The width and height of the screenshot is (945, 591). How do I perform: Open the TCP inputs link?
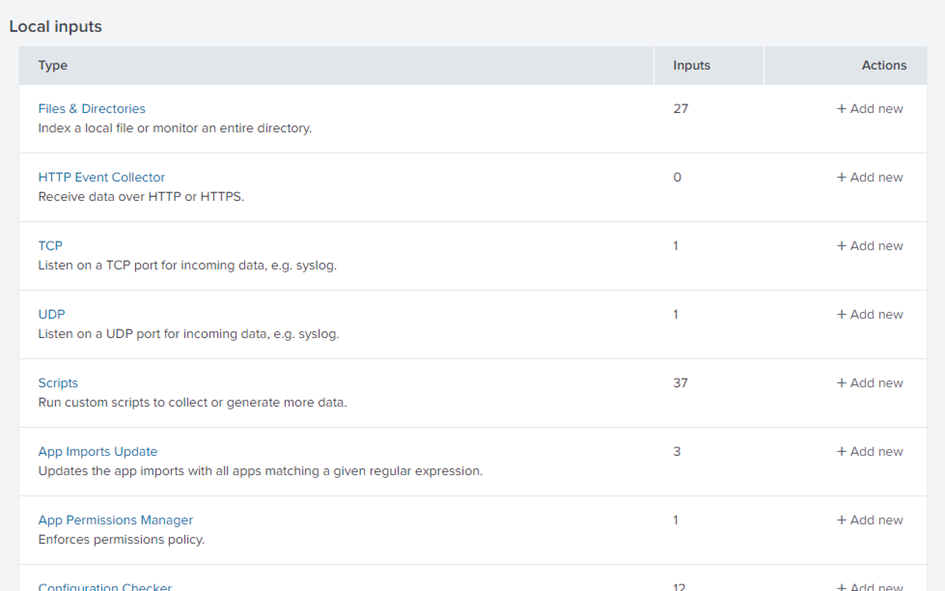point(50,246)
